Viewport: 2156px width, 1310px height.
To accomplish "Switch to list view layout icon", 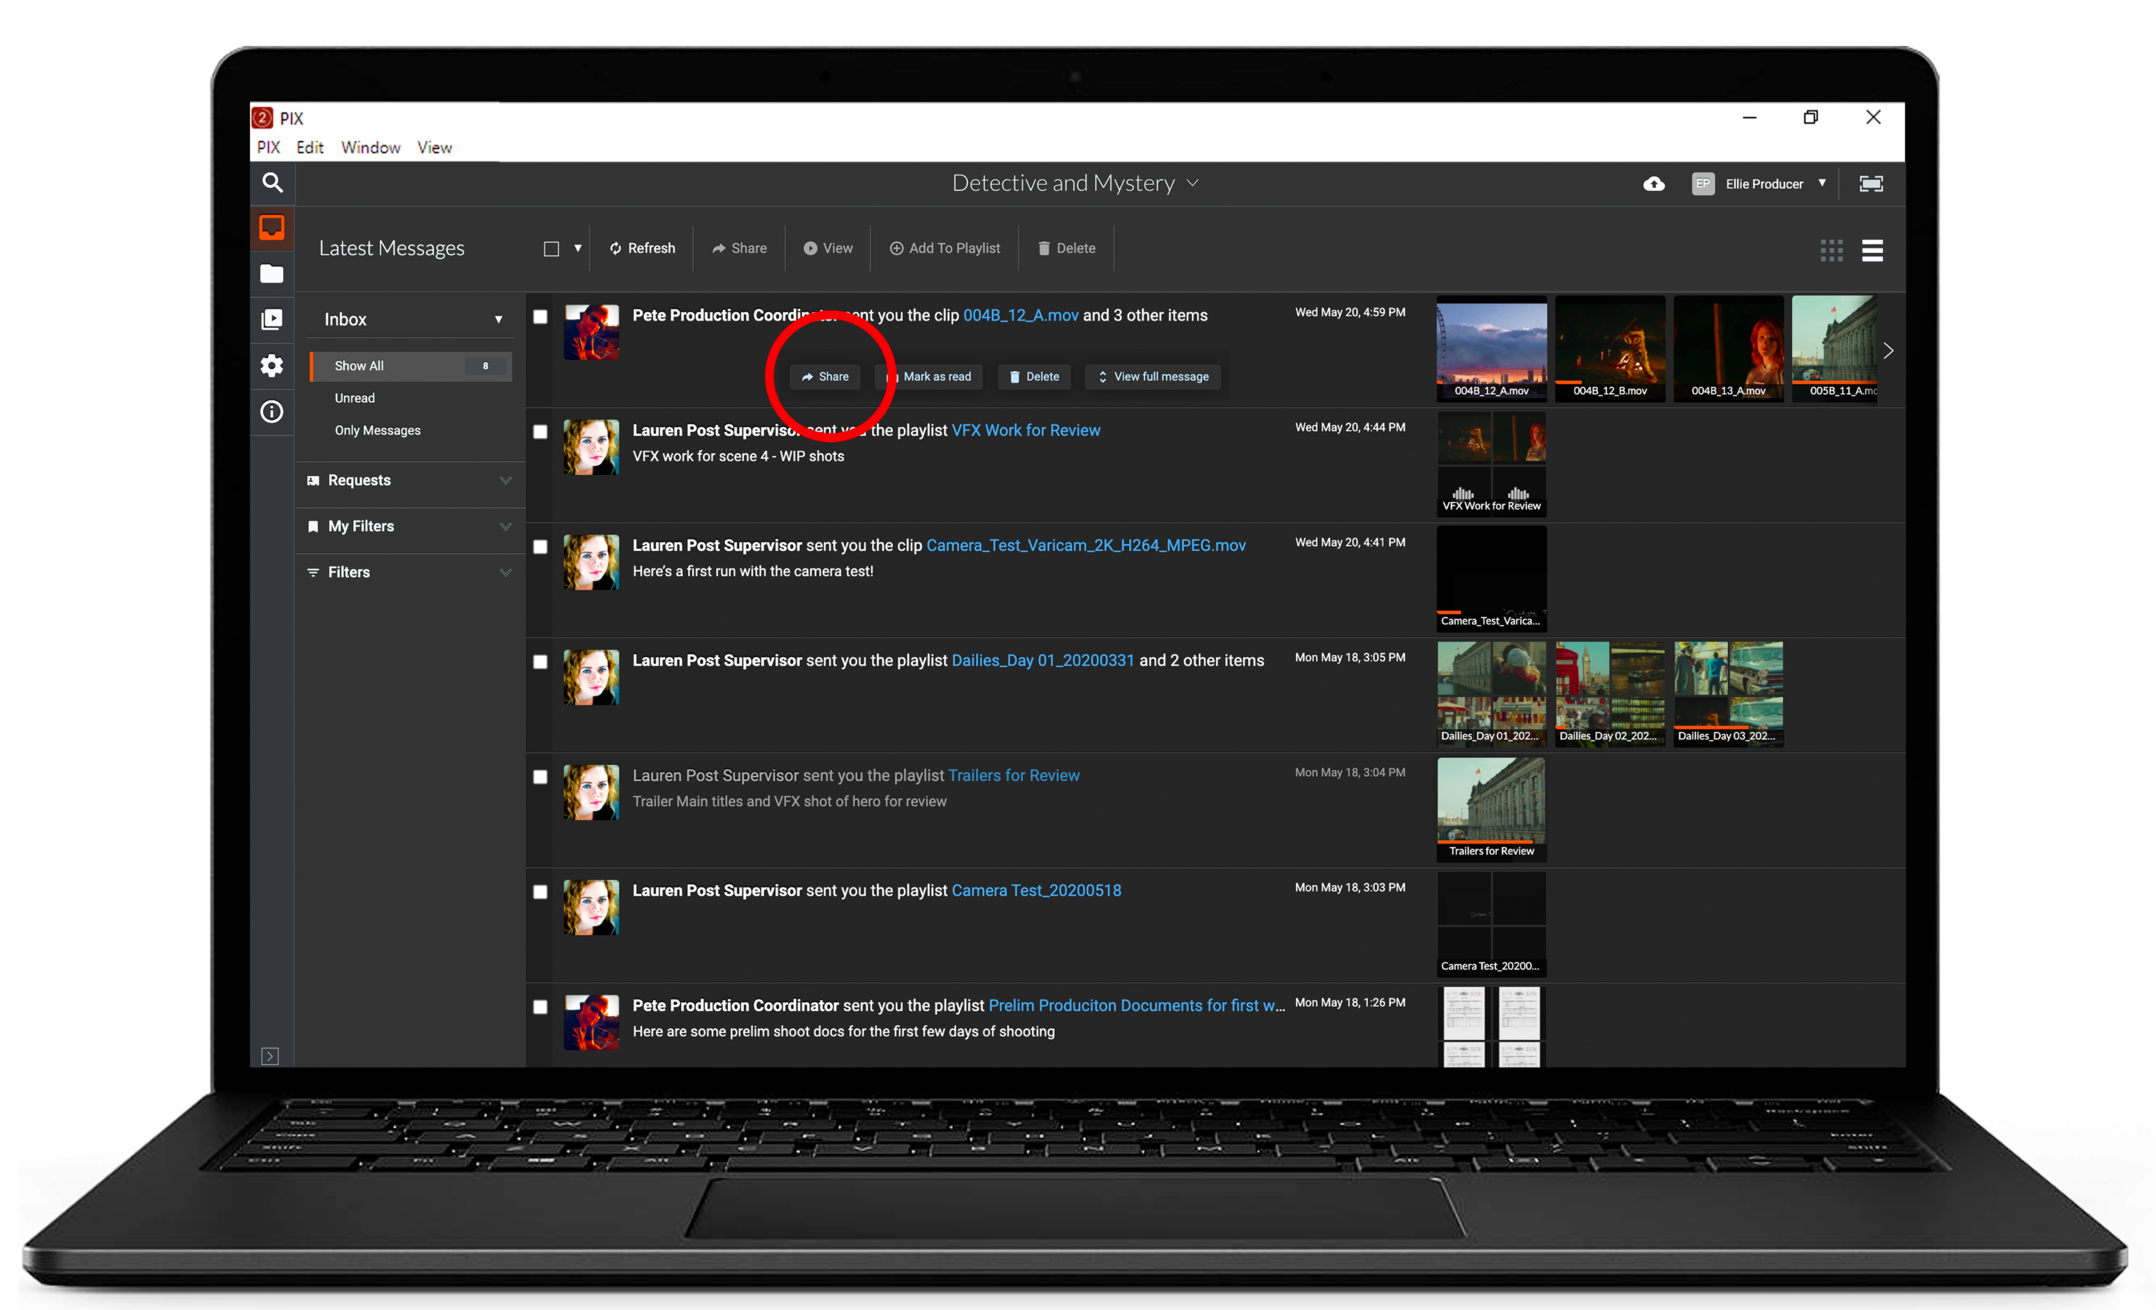I will click(1872, 250).
